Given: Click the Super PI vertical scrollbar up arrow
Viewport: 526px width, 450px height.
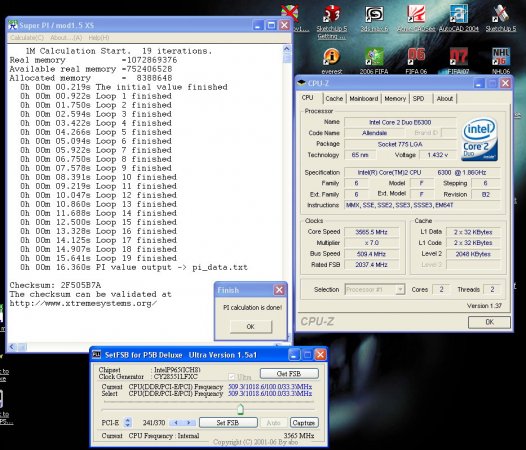Looking at the screenshot, I should pyautogui.click(x=287, y=49).
